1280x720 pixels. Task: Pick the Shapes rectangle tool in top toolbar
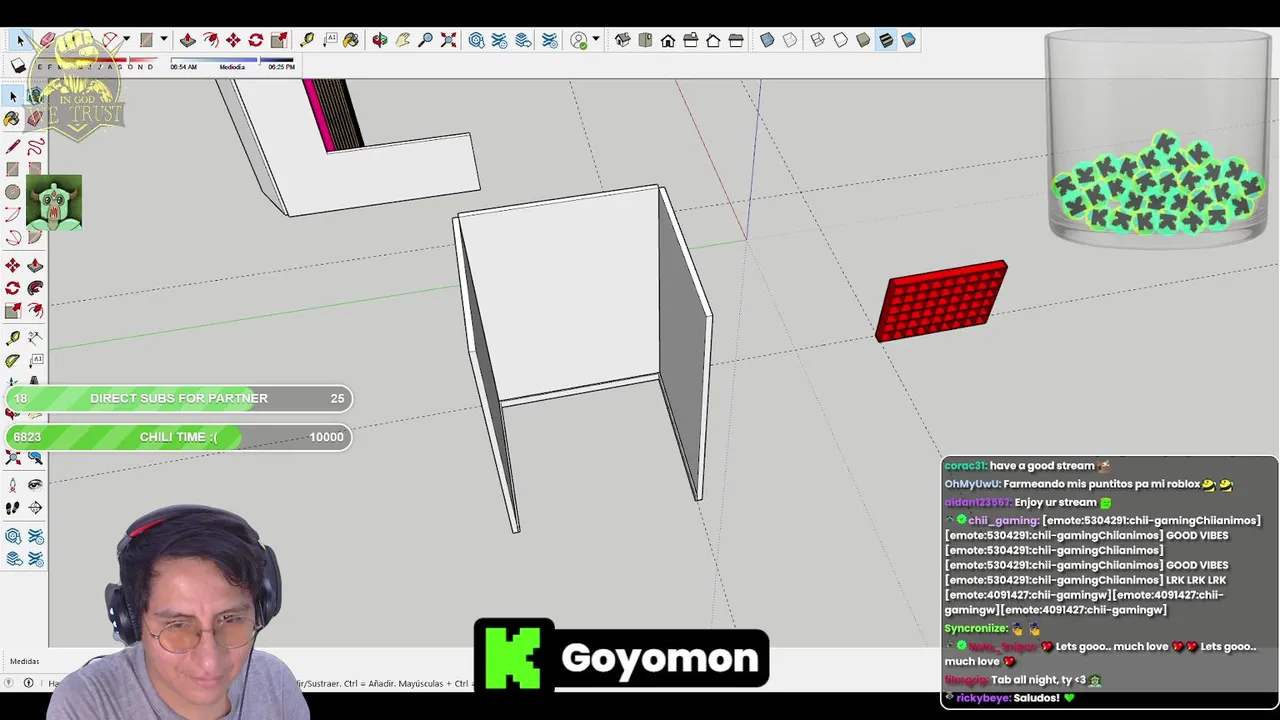[x=147, y=40]
